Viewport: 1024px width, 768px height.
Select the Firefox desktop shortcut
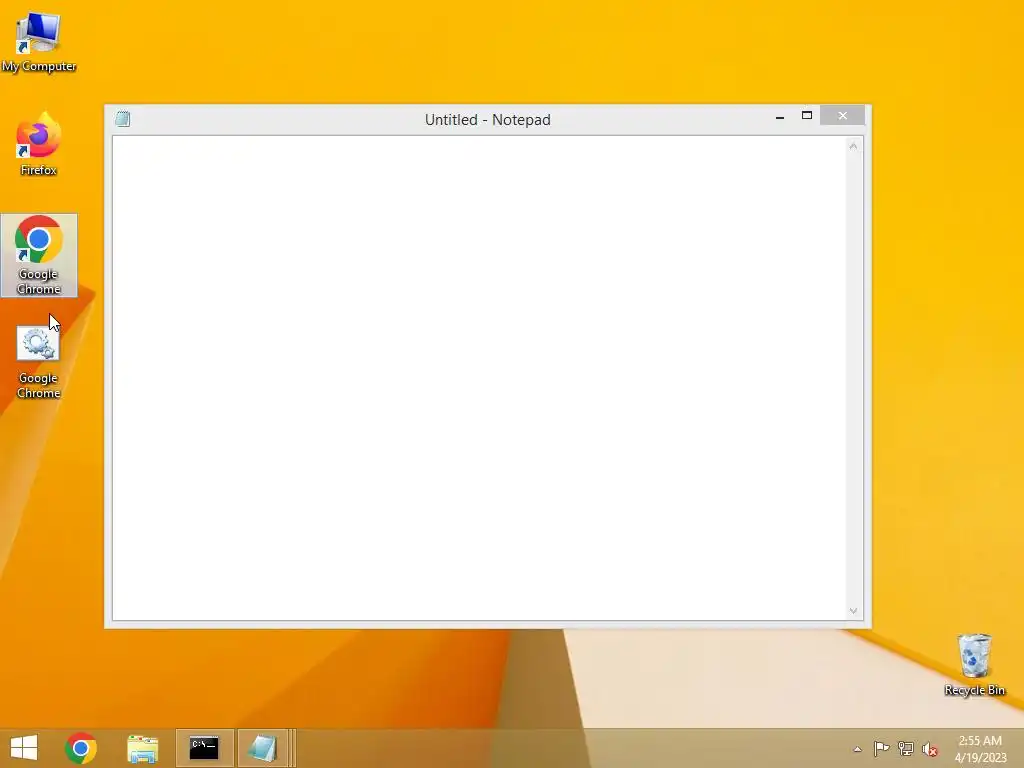click(39, 144)
